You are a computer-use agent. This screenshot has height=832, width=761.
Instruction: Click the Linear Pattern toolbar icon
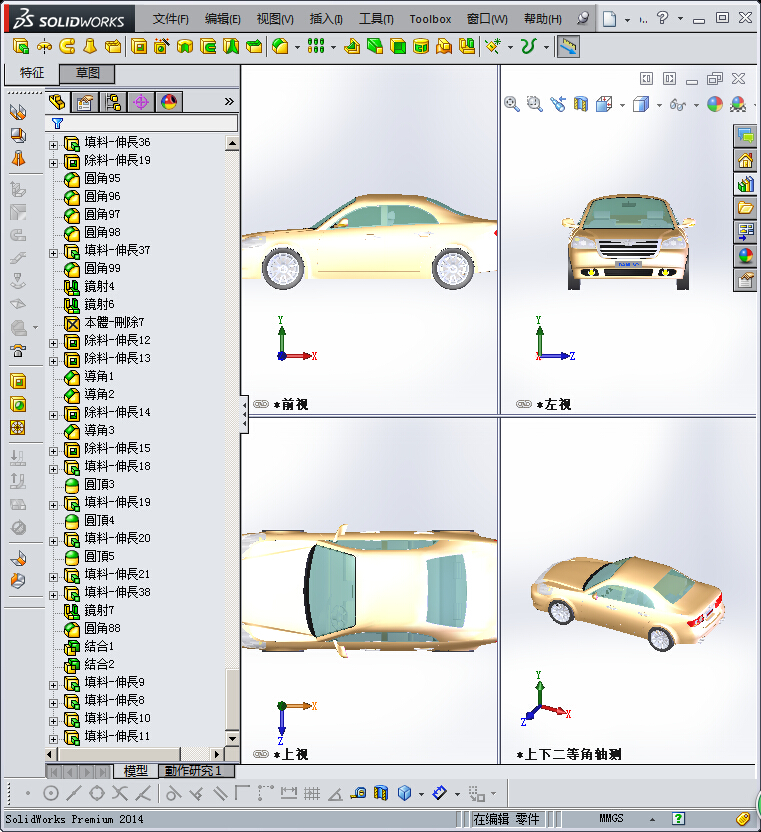click(316, 47)
